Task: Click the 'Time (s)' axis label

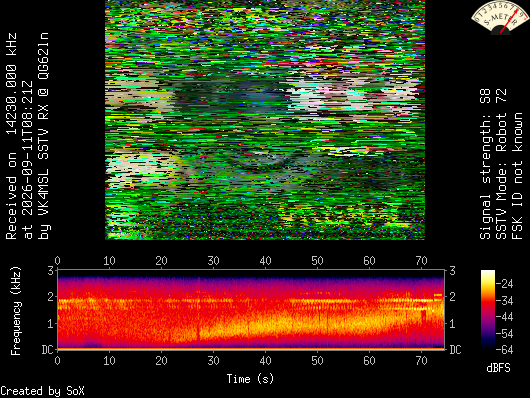Action: pos(250,379)
